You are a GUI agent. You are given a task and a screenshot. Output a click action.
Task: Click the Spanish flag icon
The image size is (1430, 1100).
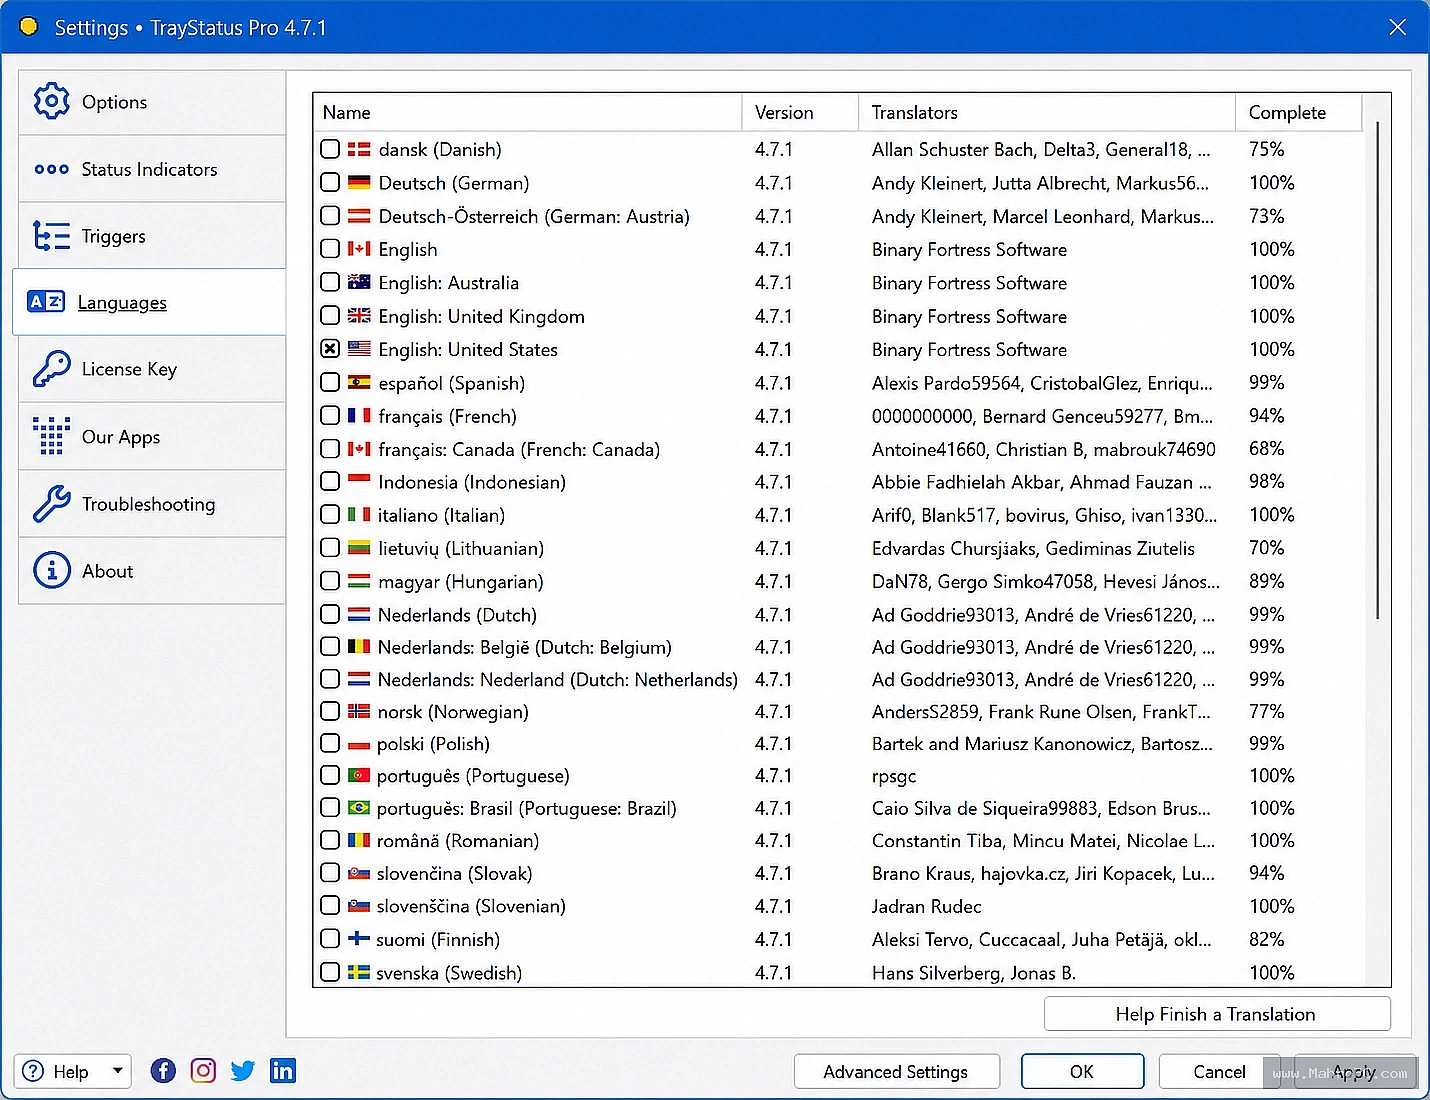click(359, 382)
